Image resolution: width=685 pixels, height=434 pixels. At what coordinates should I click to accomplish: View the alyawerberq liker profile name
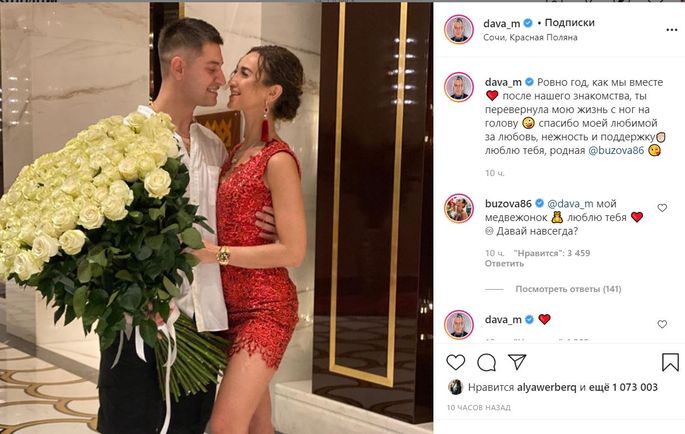(547, 387)
